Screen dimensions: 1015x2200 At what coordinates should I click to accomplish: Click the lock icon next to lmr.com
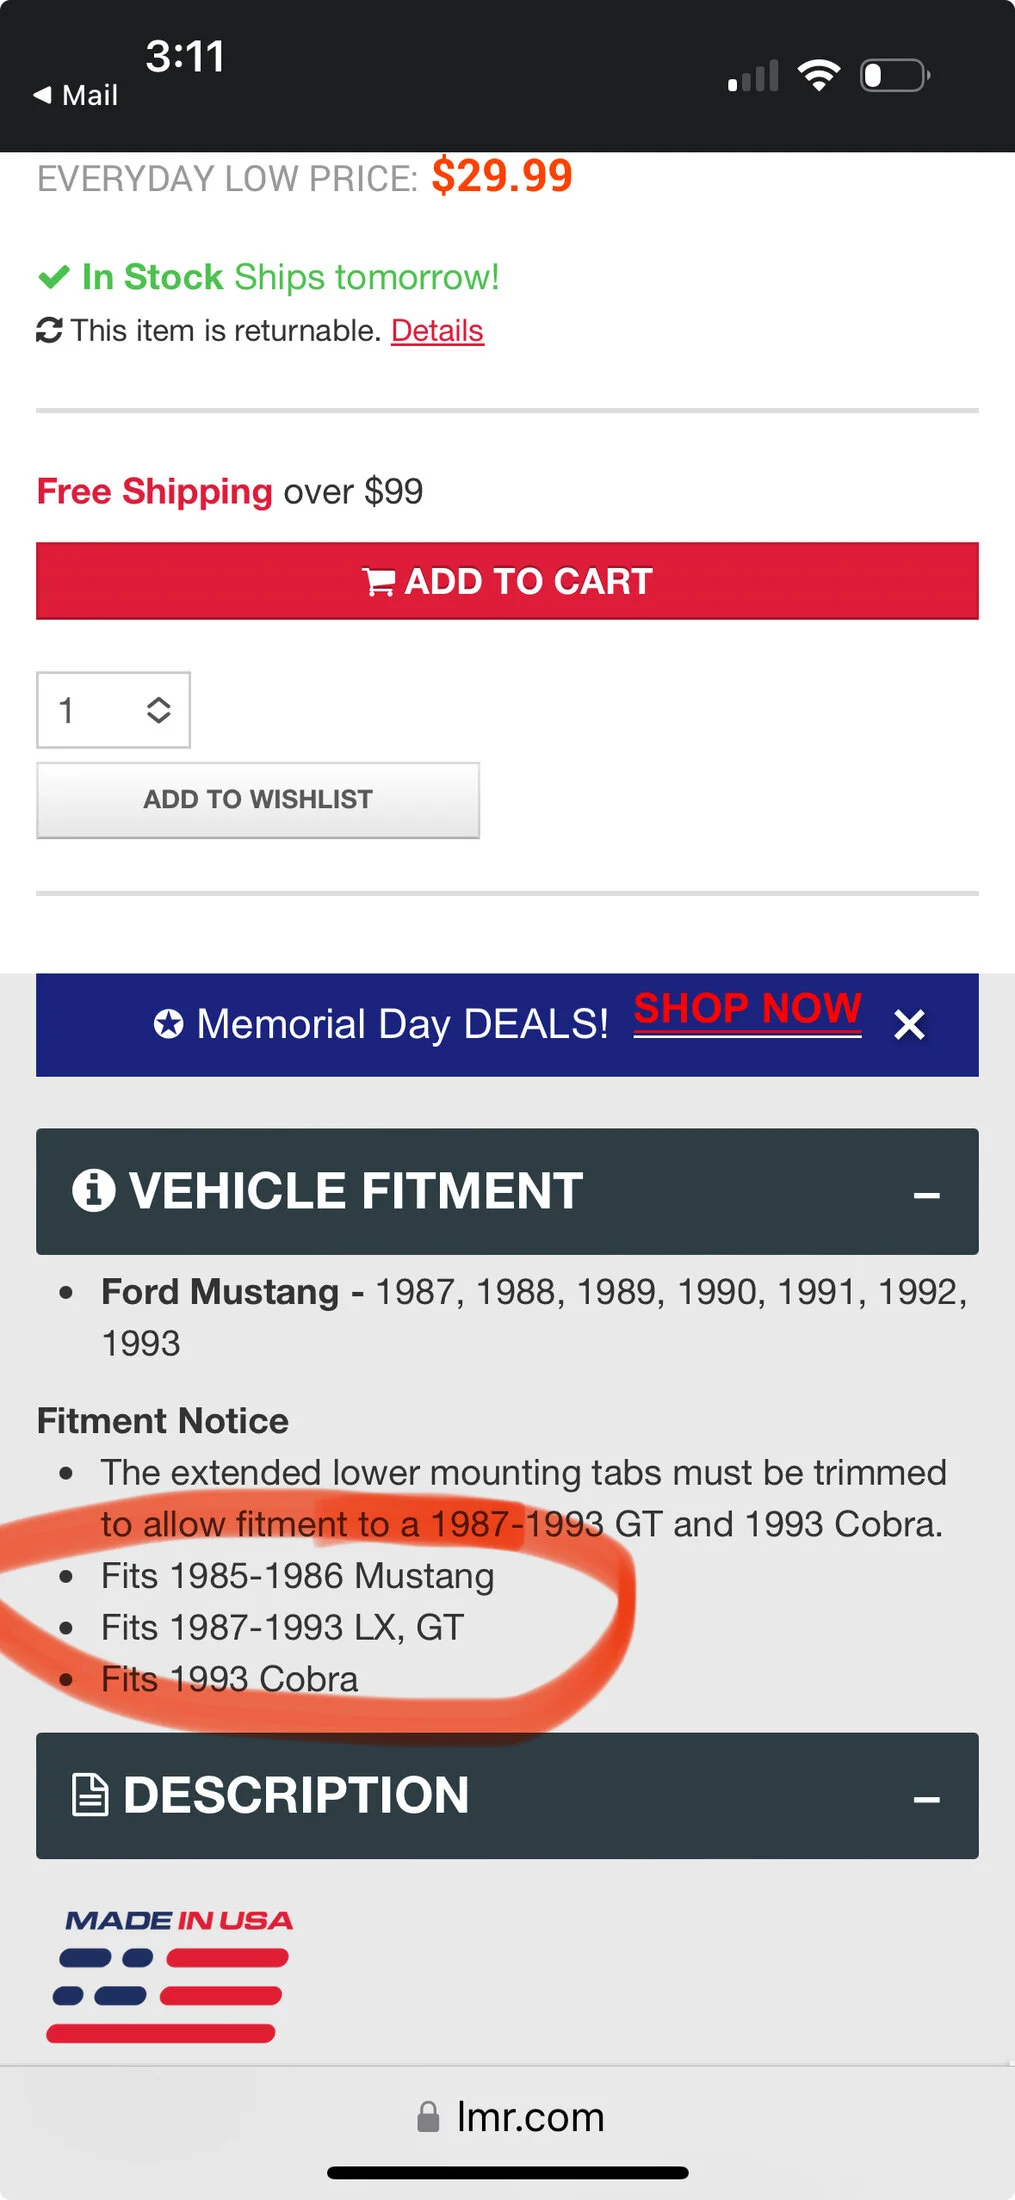click(428, 2117)
